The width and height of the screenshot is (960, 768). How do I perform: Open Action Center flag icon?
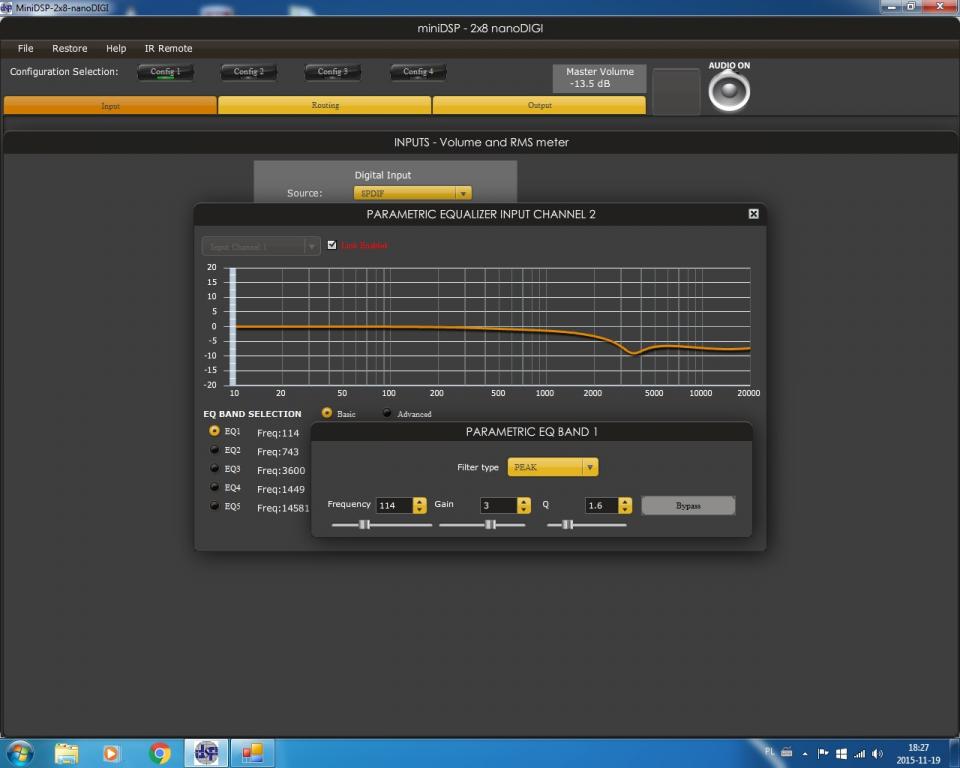click(x=823, y=753)
